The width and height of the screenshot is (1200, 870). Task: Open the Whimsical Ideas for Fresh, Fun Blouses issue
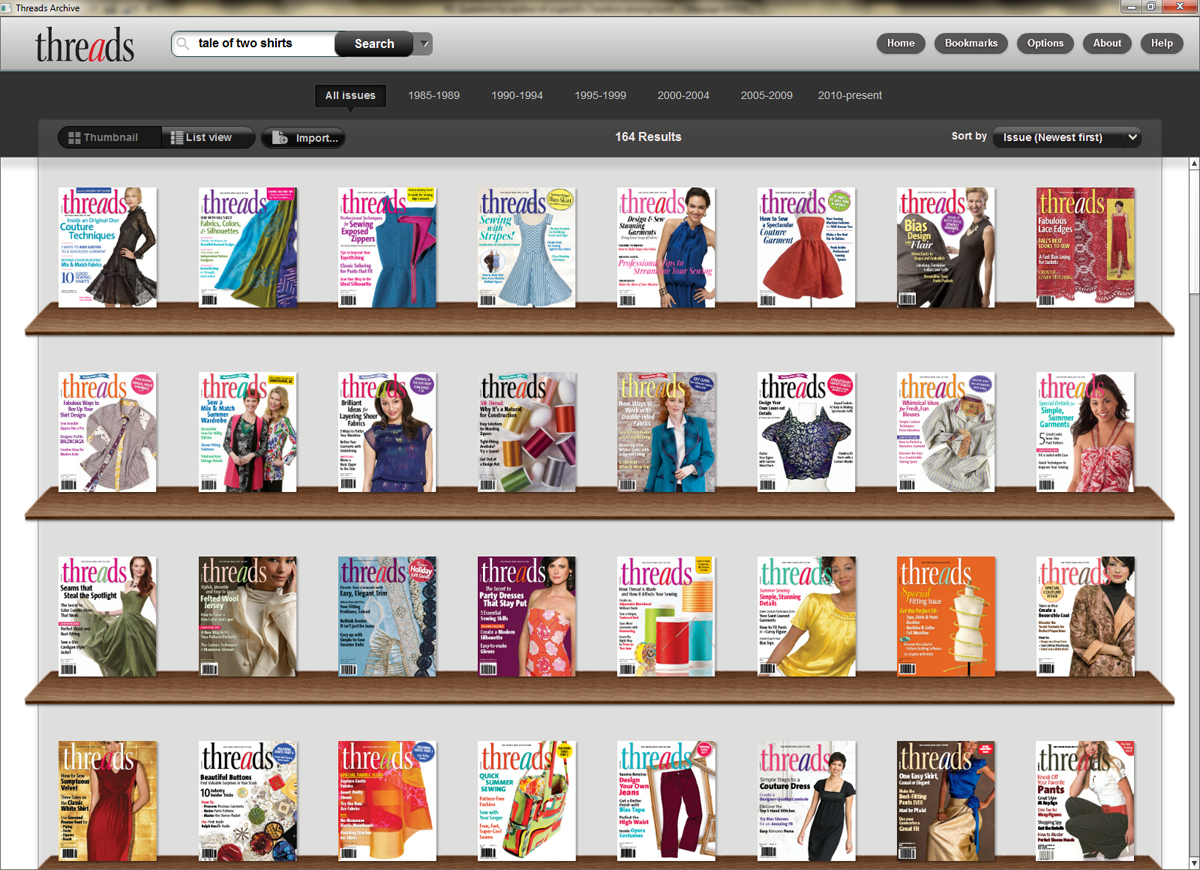pyautogui.click(x=946, y=432)
